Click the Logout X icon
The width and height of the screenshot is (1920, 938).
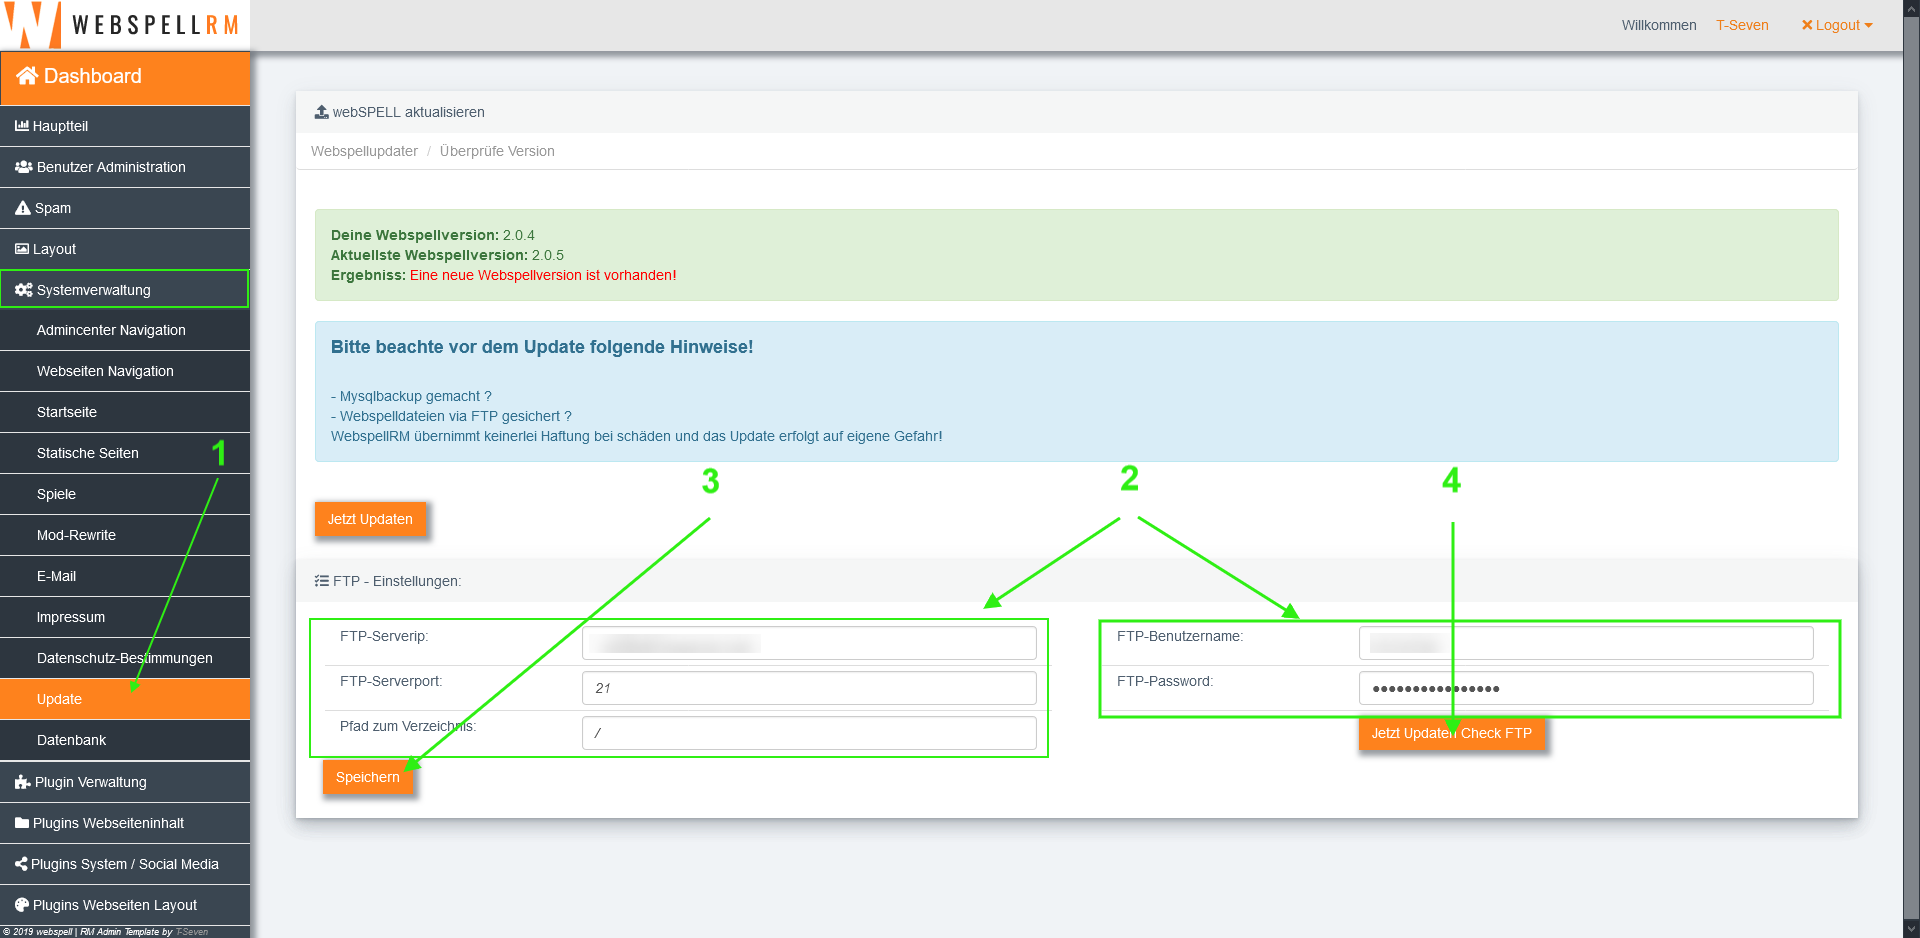(x=1807, y=25)
